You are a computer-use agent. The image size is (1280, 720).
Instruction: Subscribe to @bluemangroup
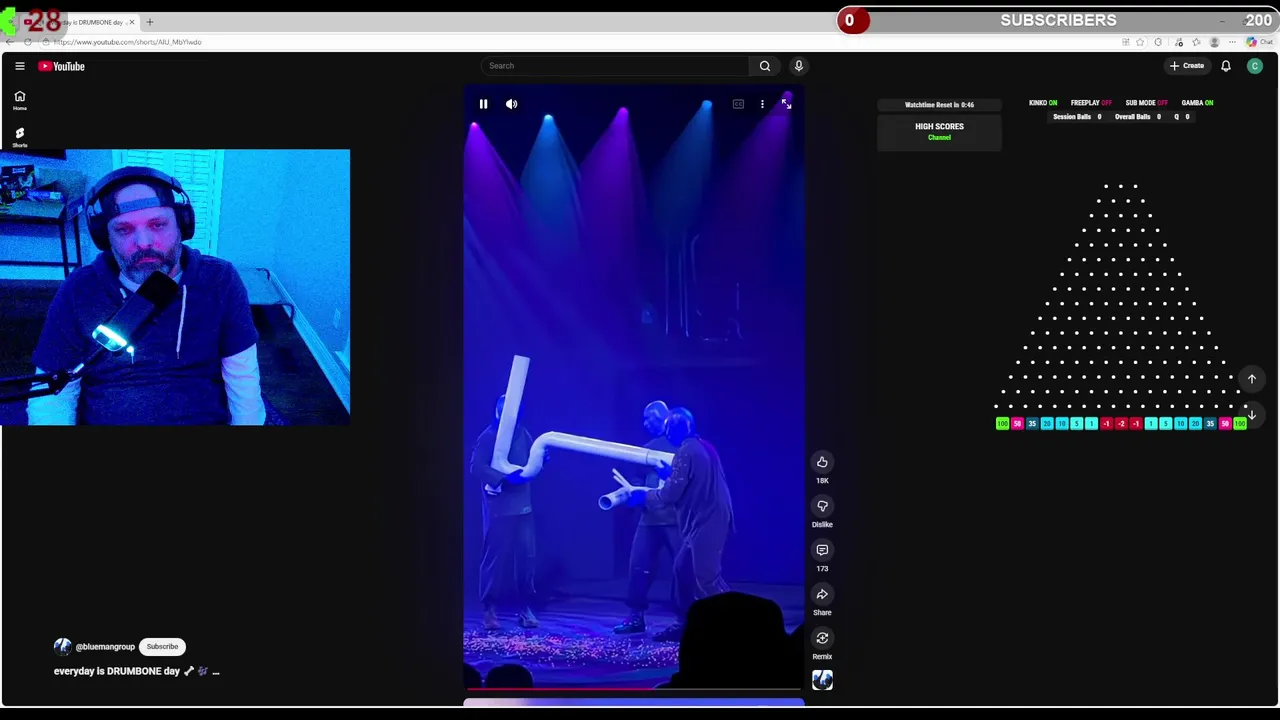(162, 647)
